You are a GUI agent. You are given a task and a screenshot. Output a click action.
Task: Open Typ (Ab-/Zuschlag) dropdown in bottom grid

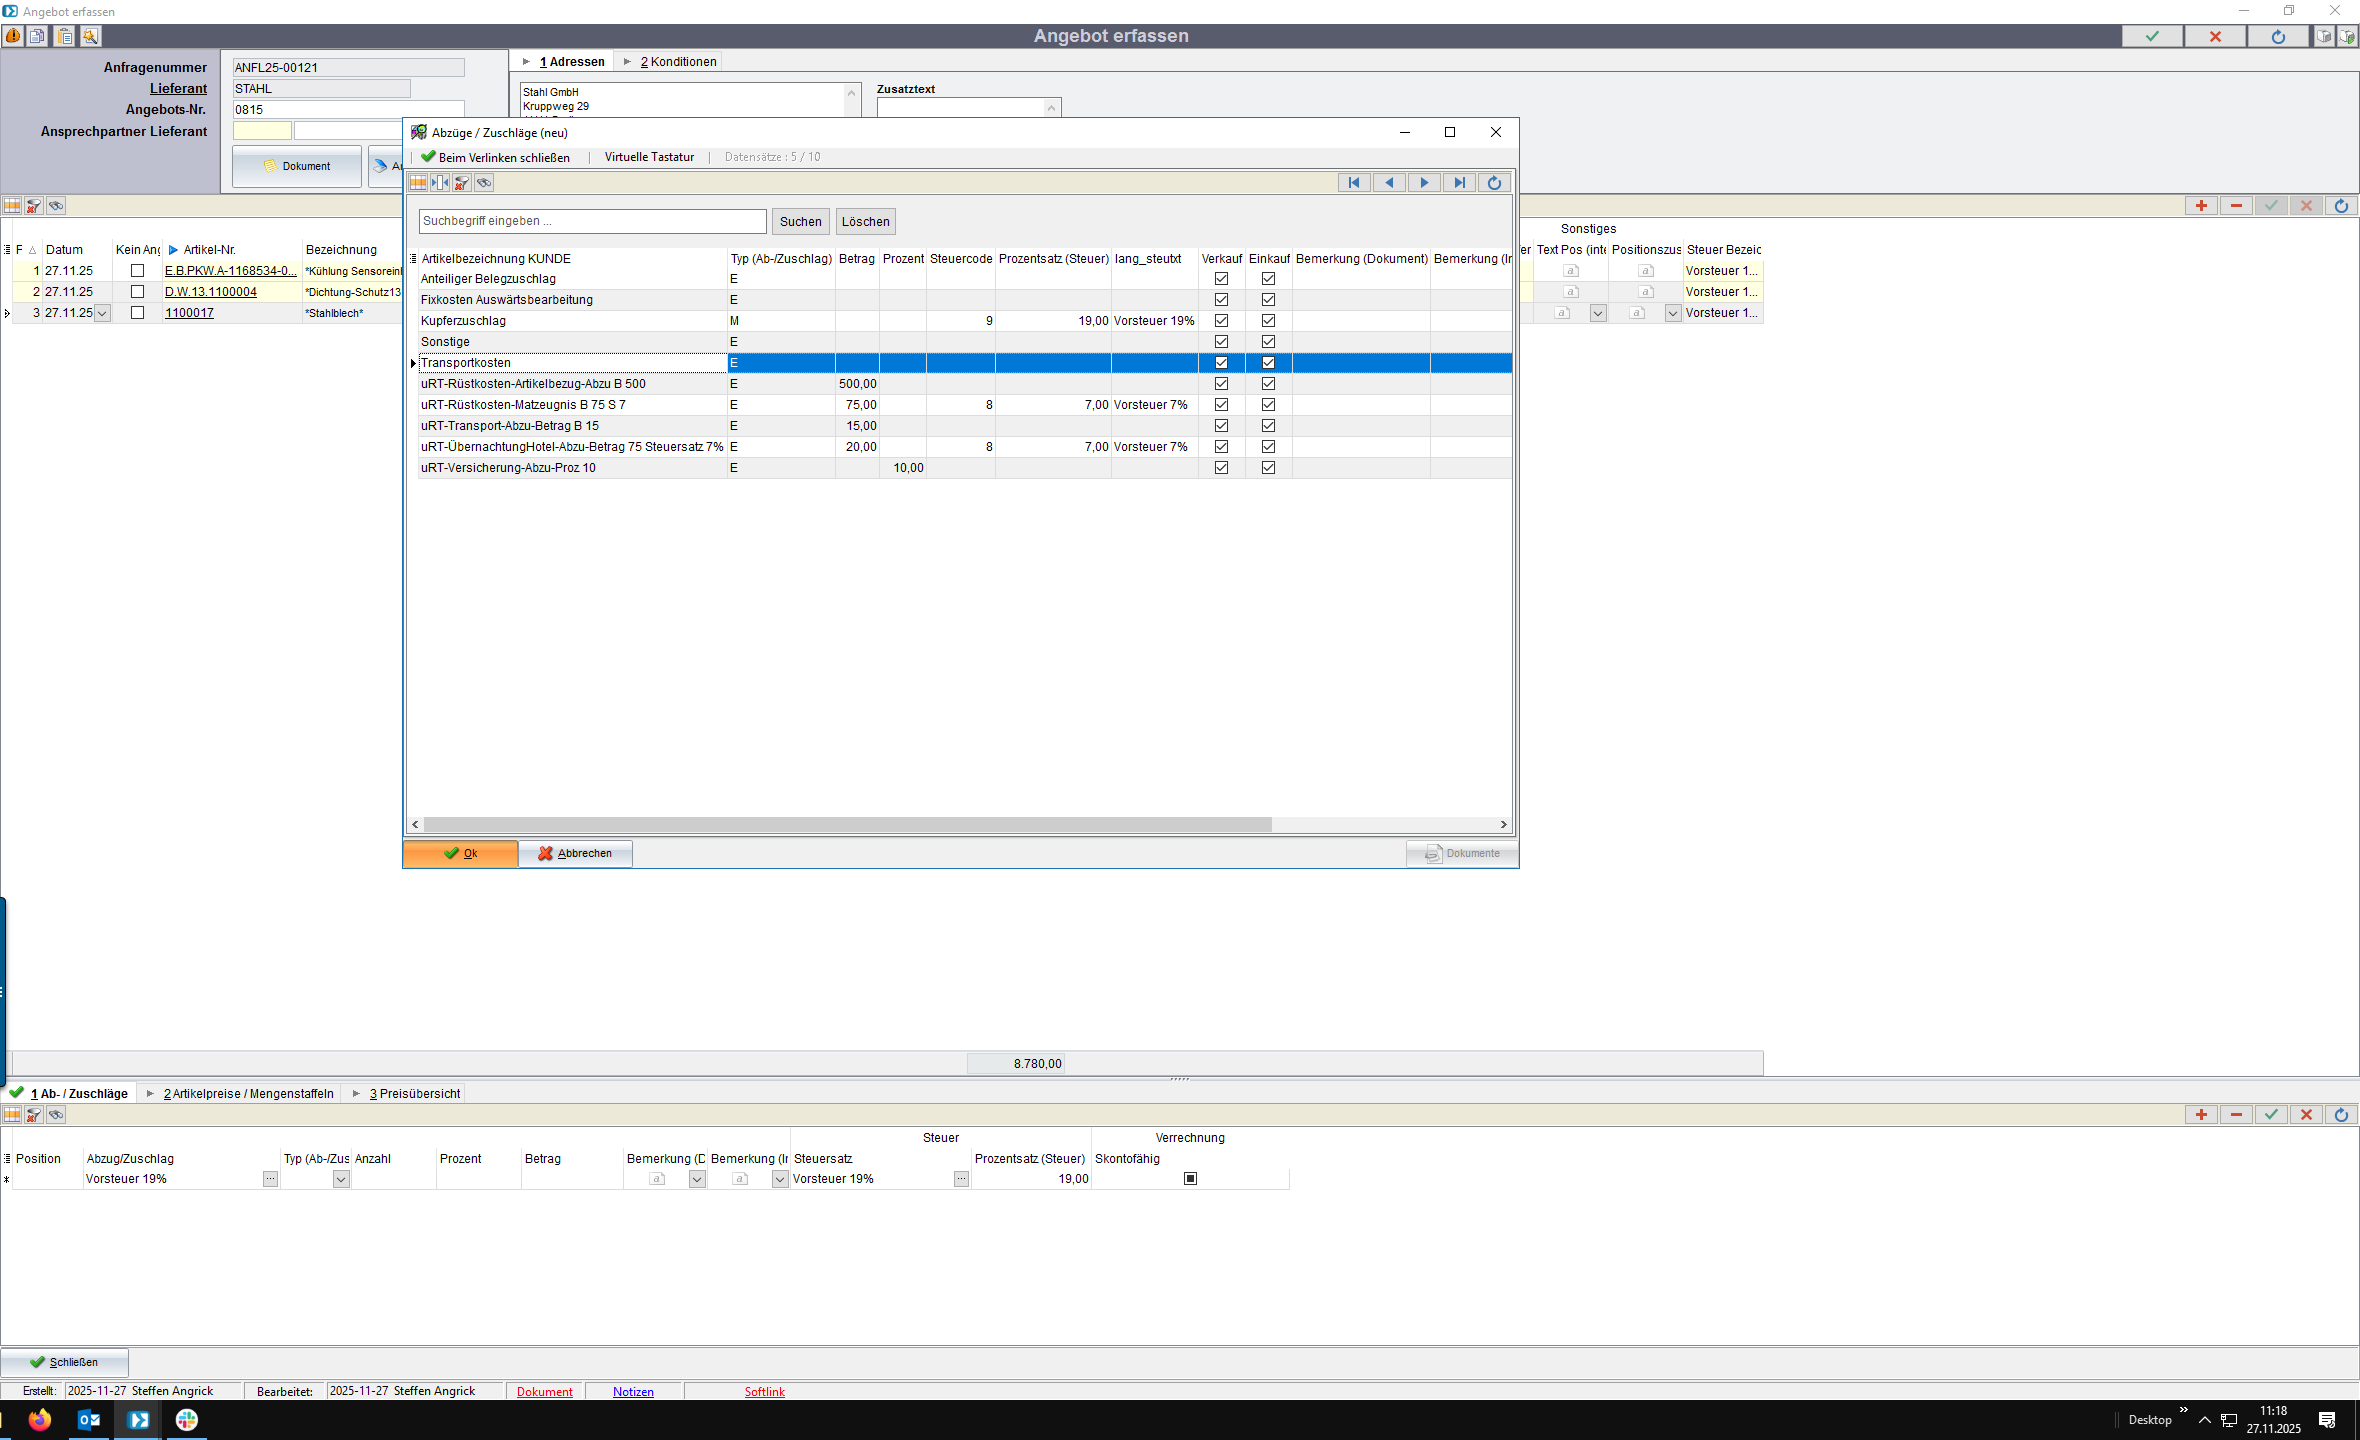click(x=341, y=1180)
